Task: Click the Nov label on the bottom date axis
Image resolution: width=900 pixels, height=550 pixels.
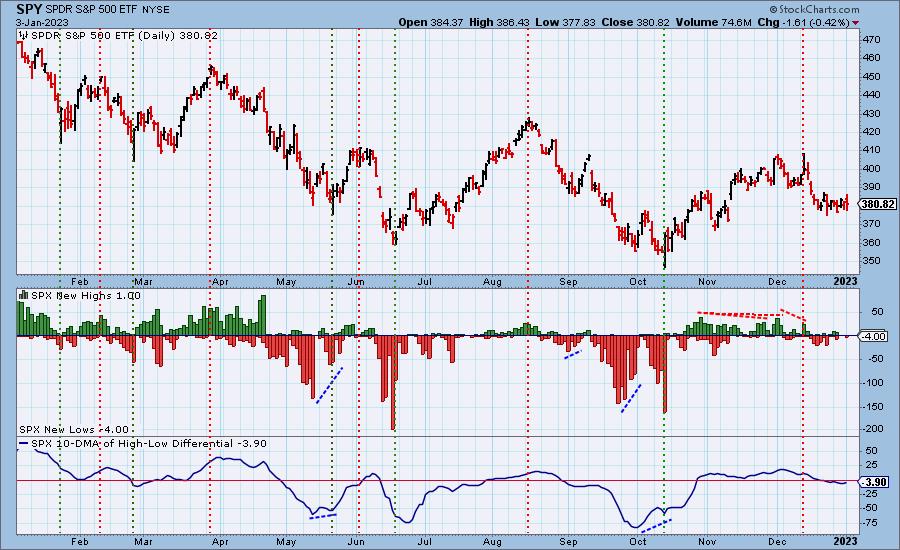Action: point(707,541)
